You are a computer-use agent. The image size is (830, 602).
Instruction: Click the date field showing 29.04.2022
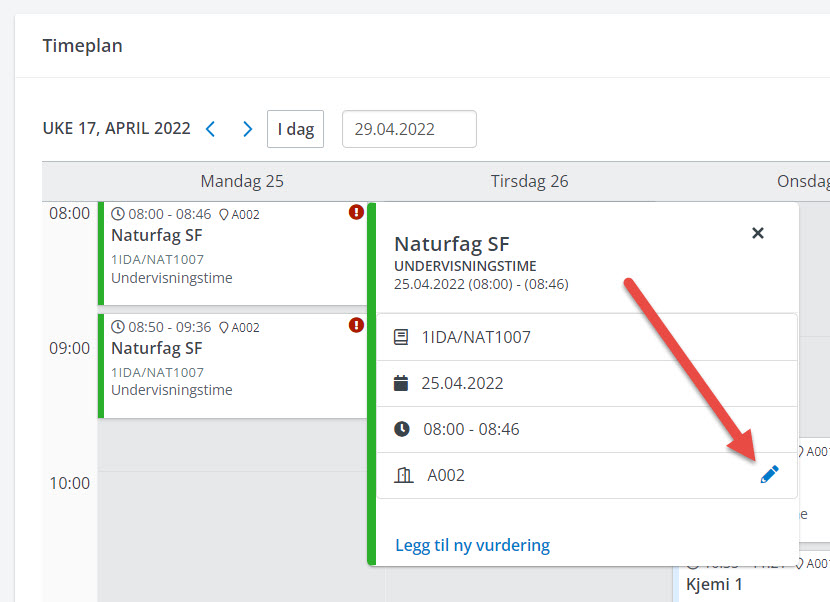(409, 129)
